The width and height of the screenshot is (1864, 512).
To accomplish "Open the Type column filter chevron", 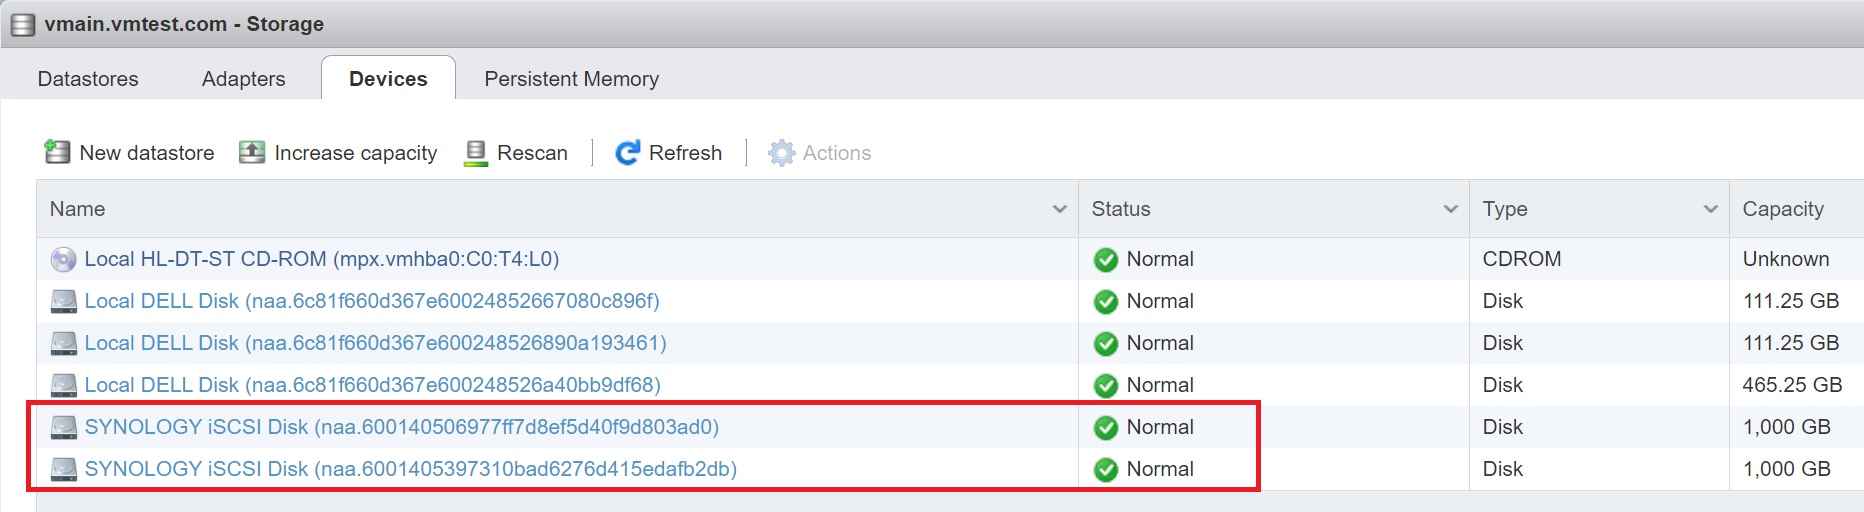I will click(x=1710, y=209).
